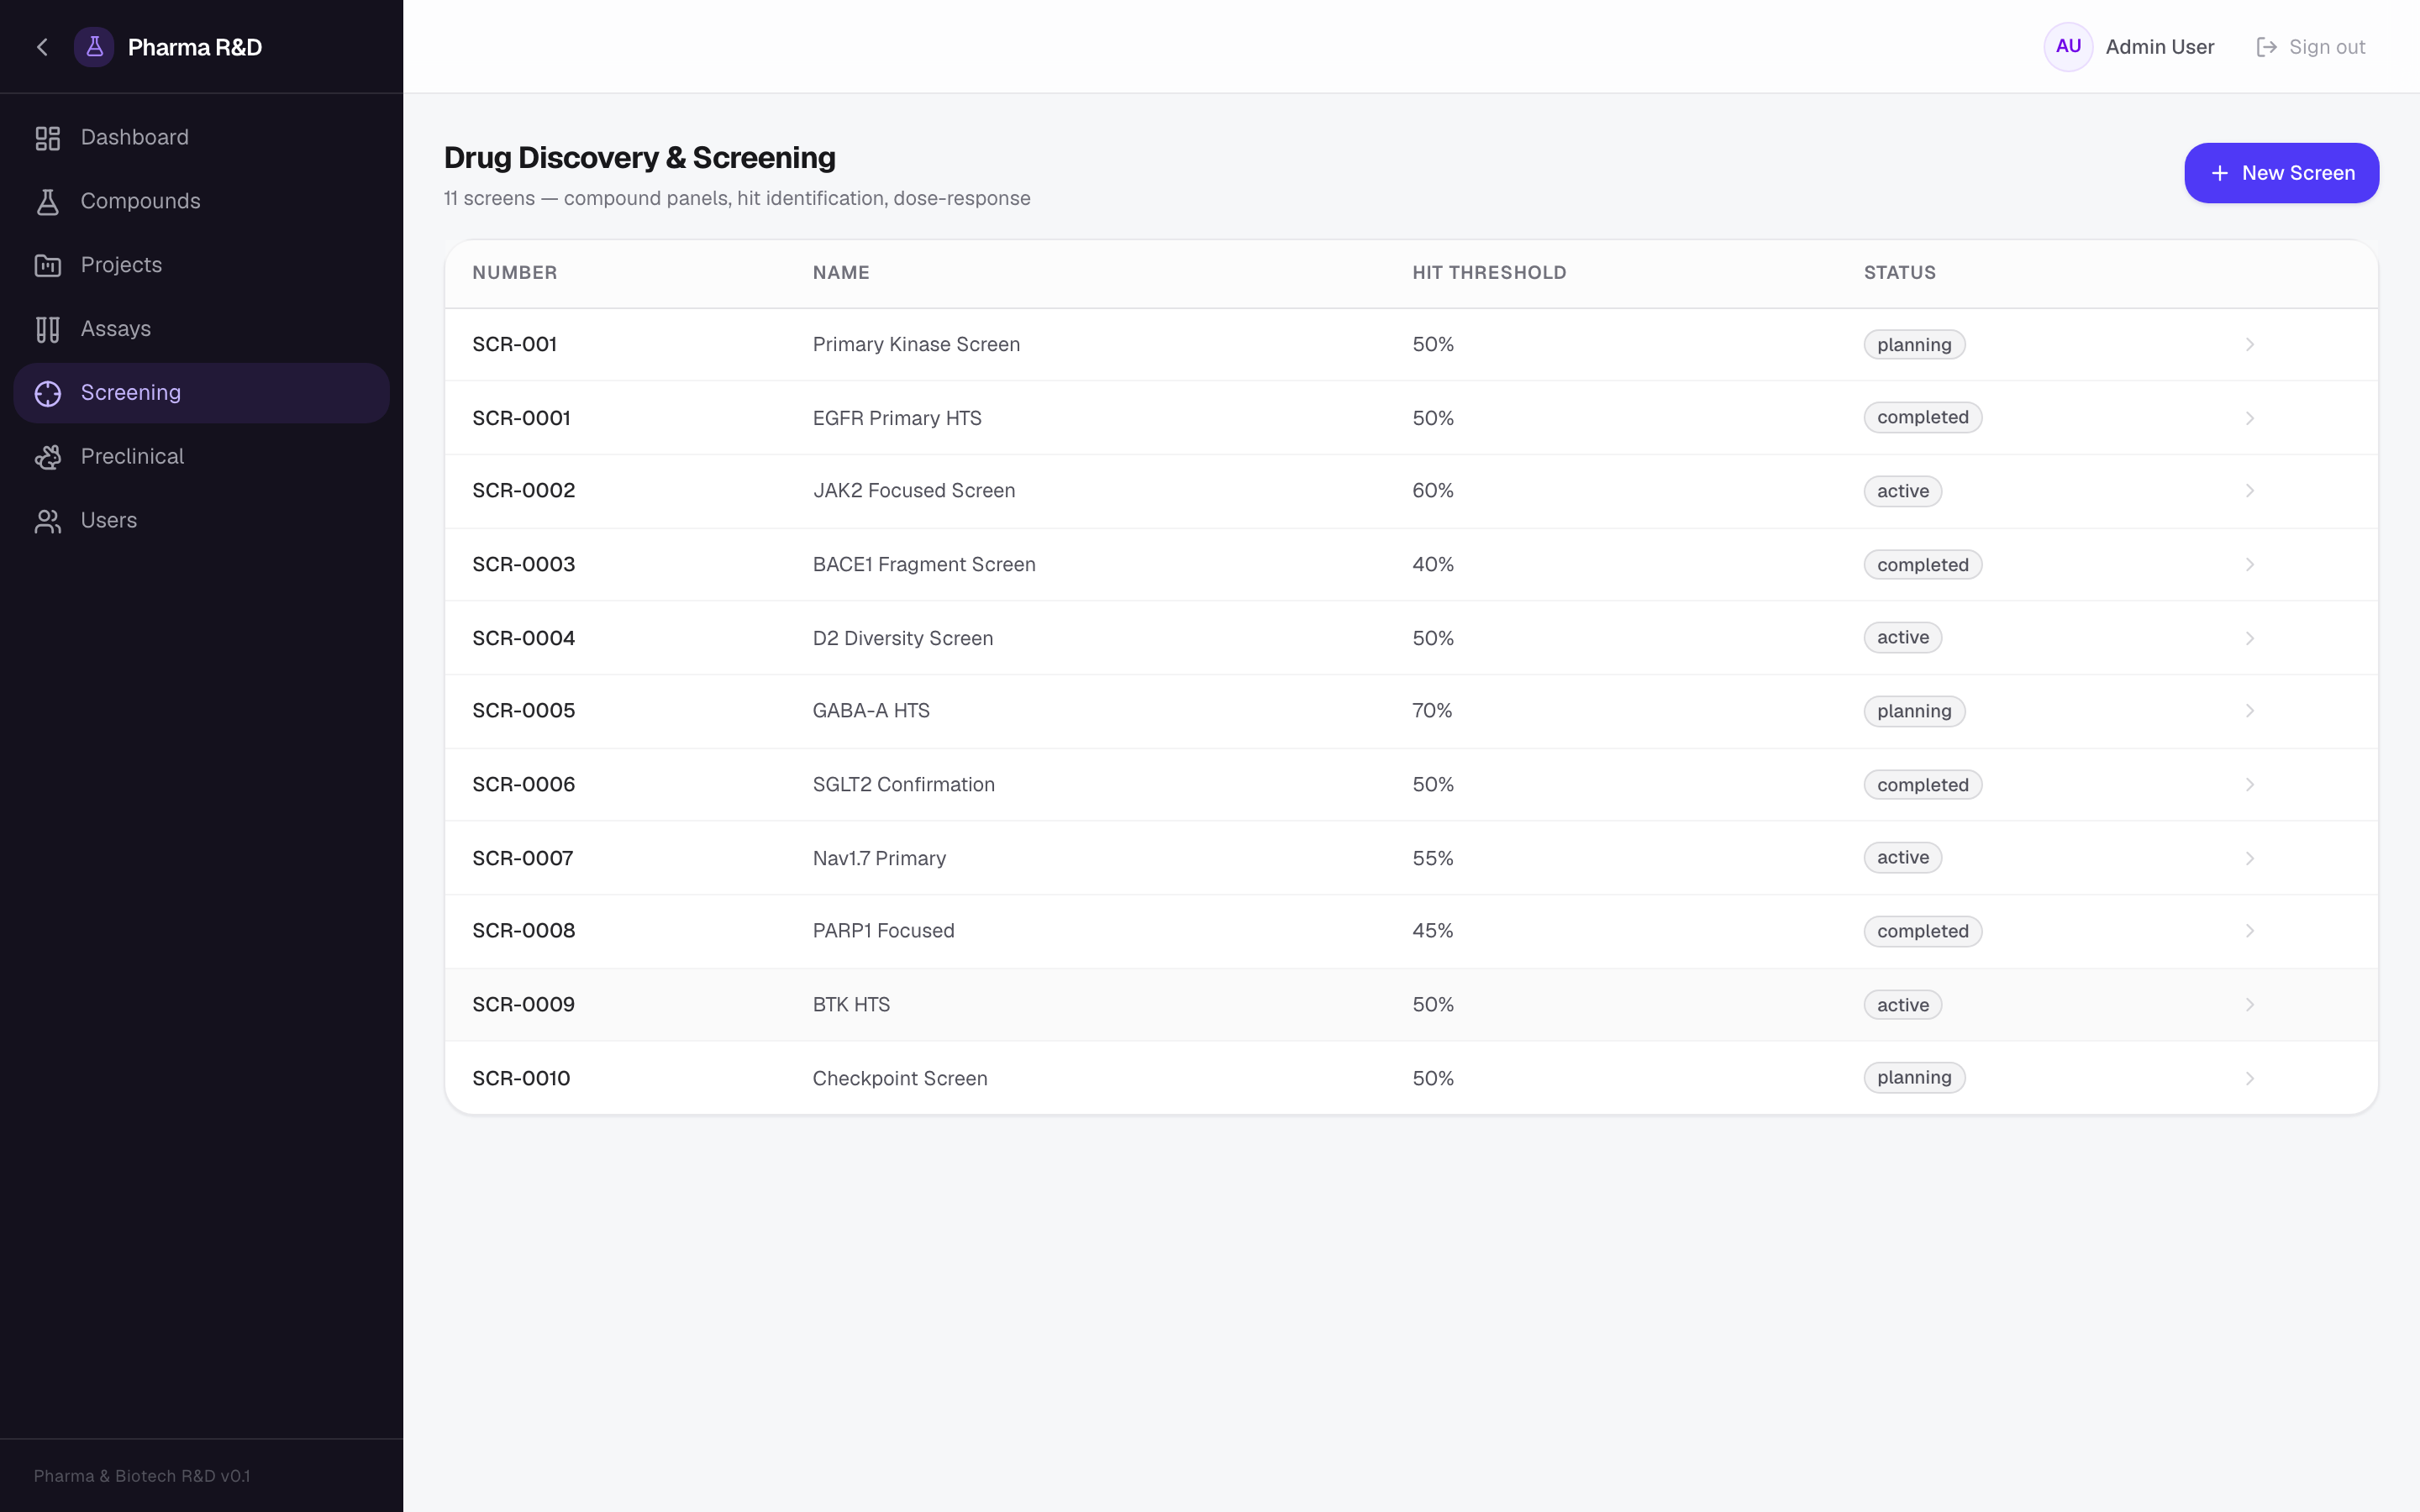Click the planning badge for SCR-001
2420x1512 pixels.
click(x=1914, y=345)
